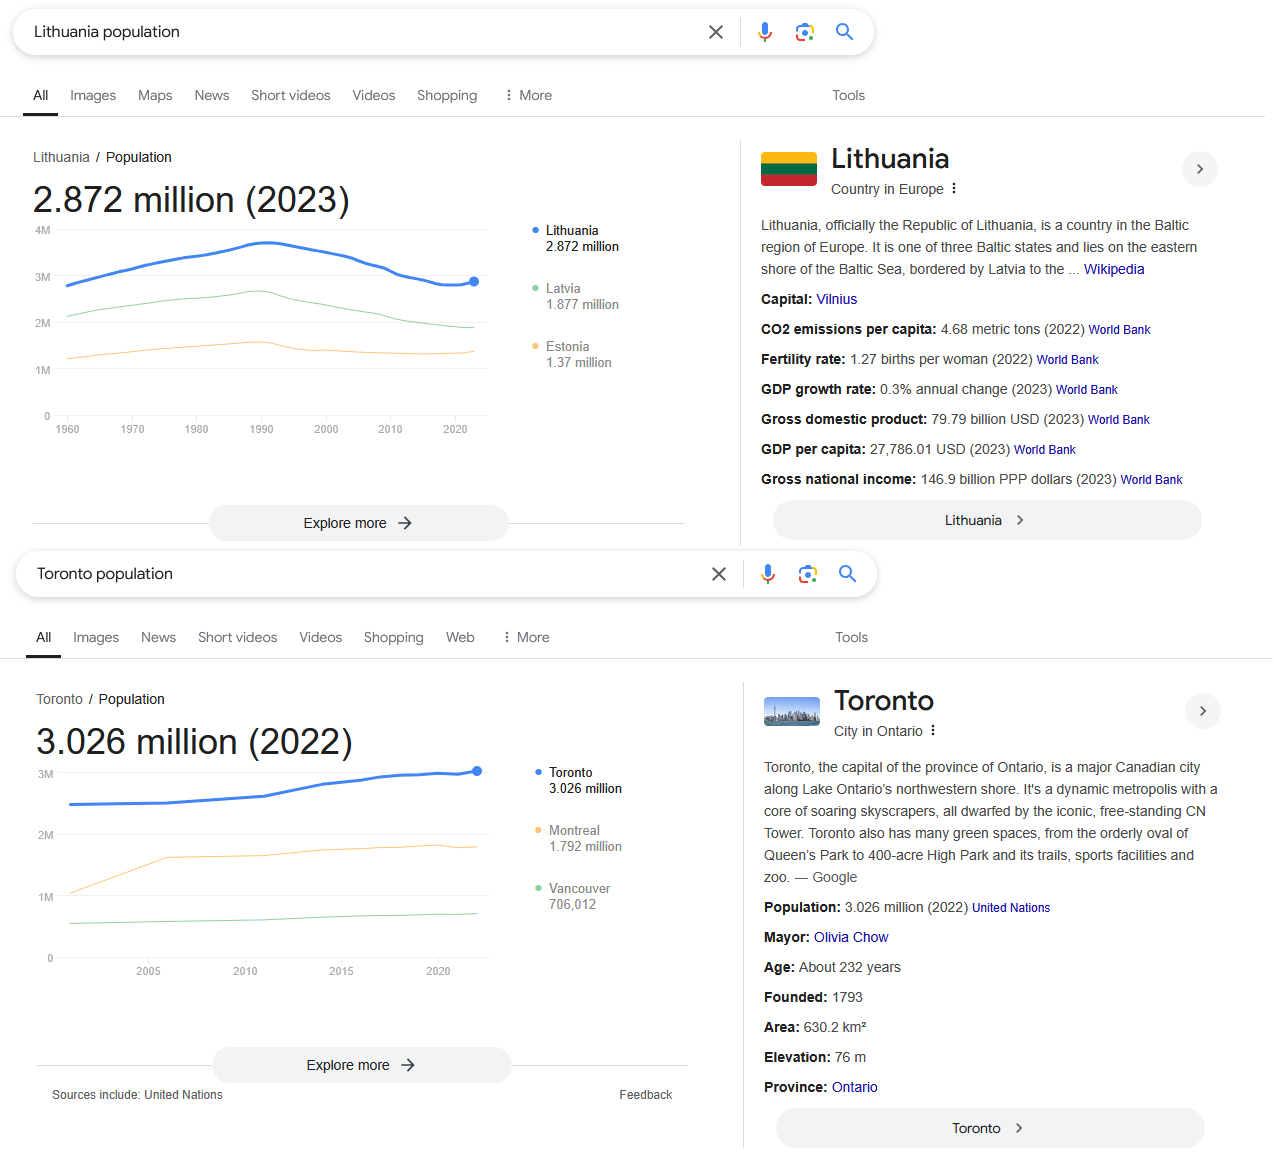1274x1154 pixels.
Task: Open World Bank link for CO2 emissions
Action: pyautogui.click(x=1120, y=330)
